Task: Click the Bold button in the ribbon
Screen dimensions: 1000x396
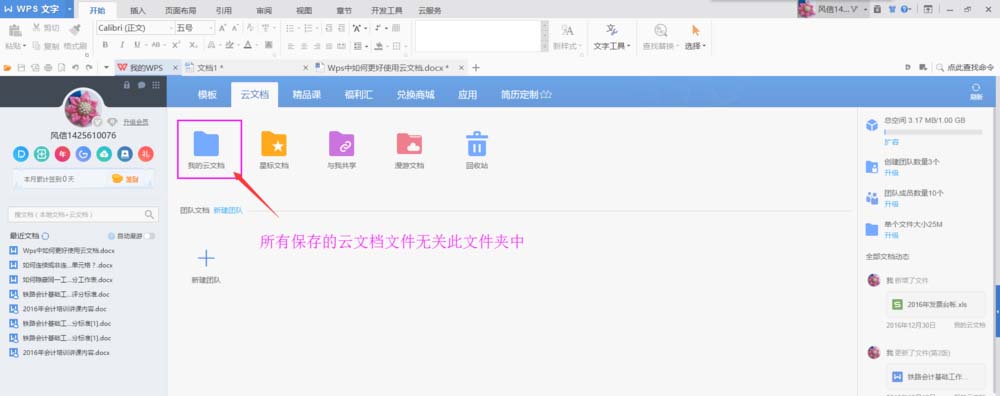Action: click(x=105, y=45)
